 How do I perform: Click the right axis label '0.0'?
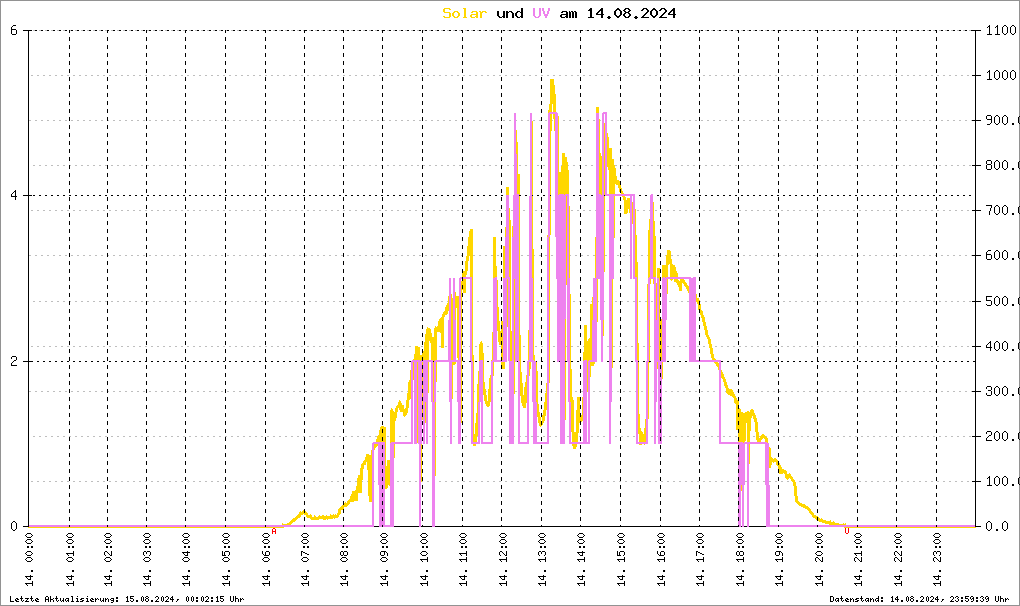point(997,527)
